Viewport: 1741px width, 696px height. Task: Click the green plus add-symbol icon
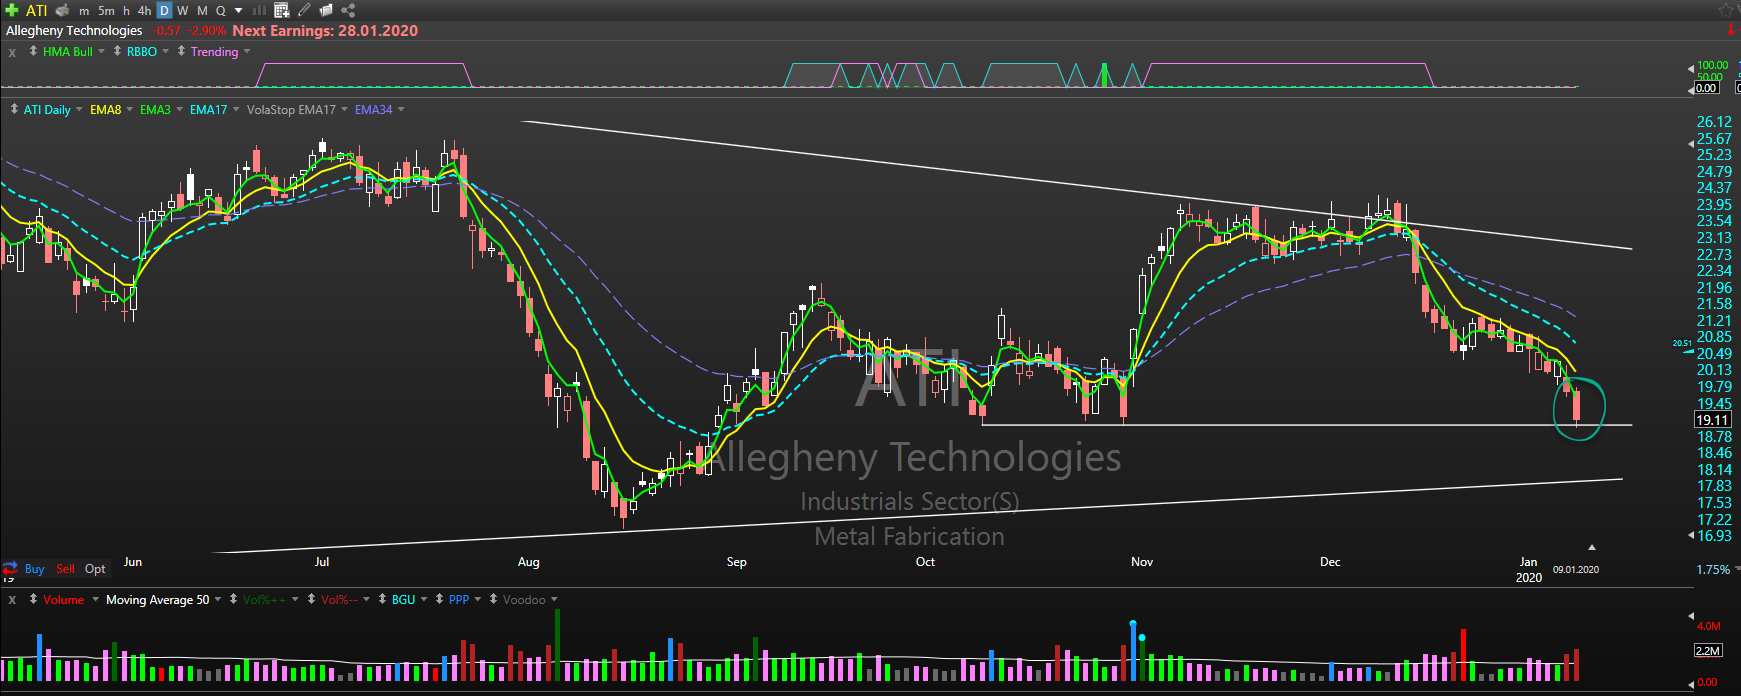tap(11, 10)
